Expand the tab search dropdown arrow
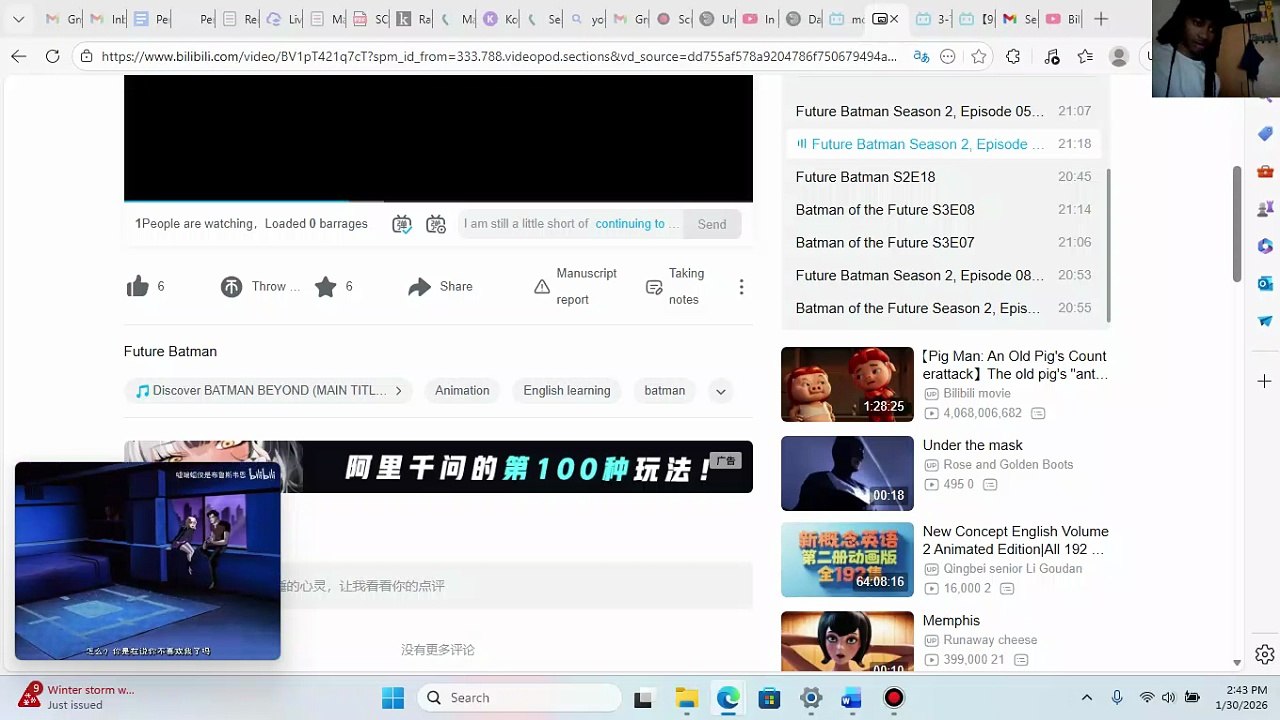1280x720 pixels. [x=19, y=19]
